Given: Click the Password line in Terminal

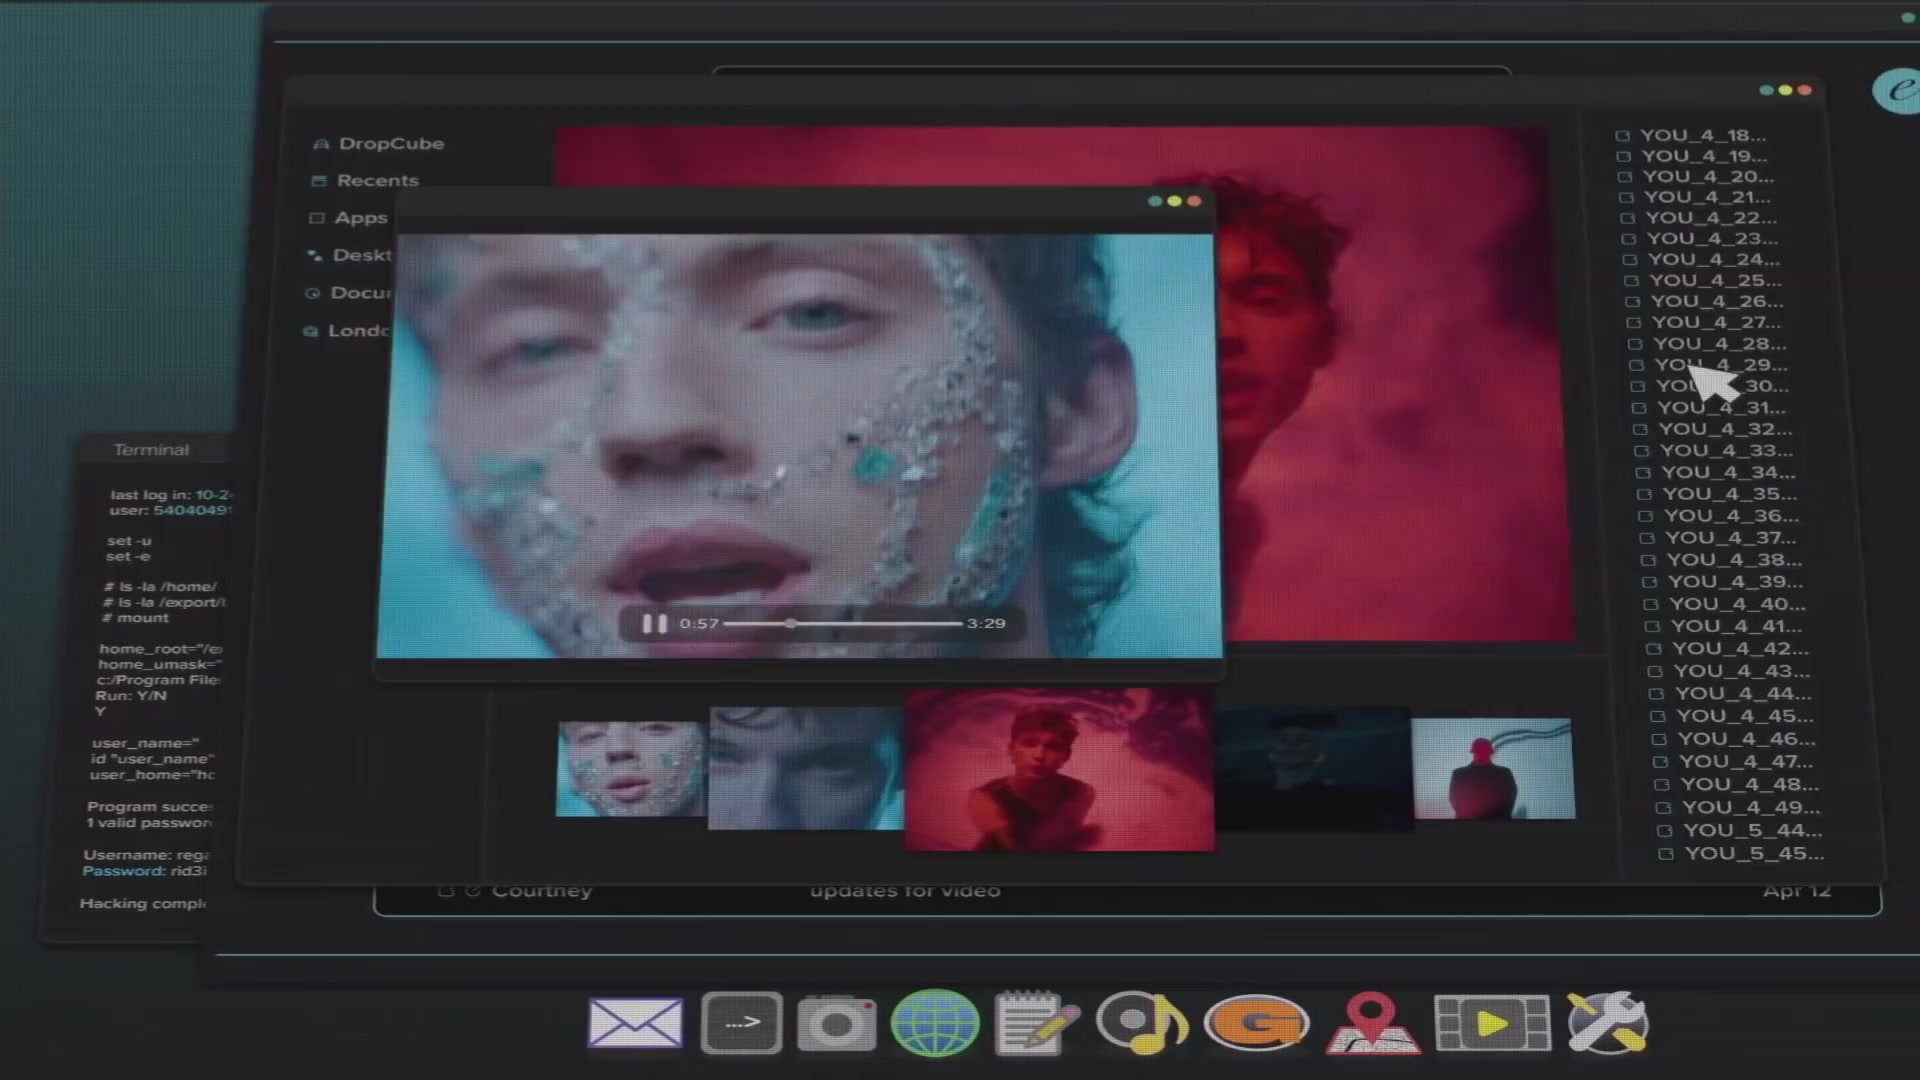Looking at the screenshot, I should click(x=145, y=871).
